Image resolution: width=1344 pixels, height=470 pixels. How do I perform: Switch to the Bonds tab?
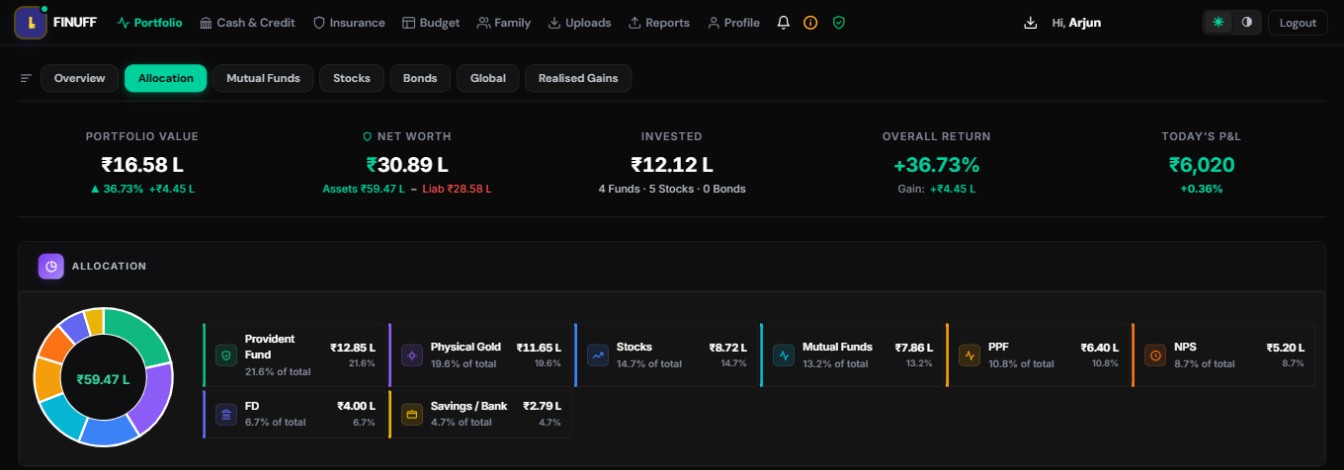point(420,78)
